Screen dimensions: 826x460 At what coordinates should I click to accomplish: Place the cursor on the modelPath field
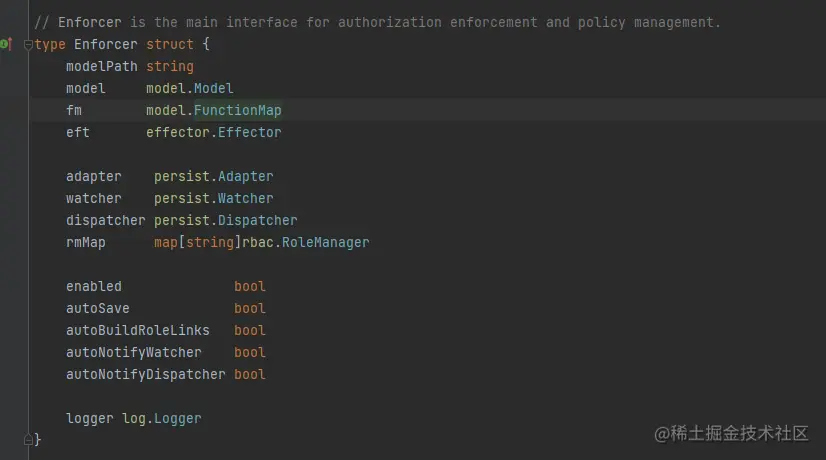(101, 66)
